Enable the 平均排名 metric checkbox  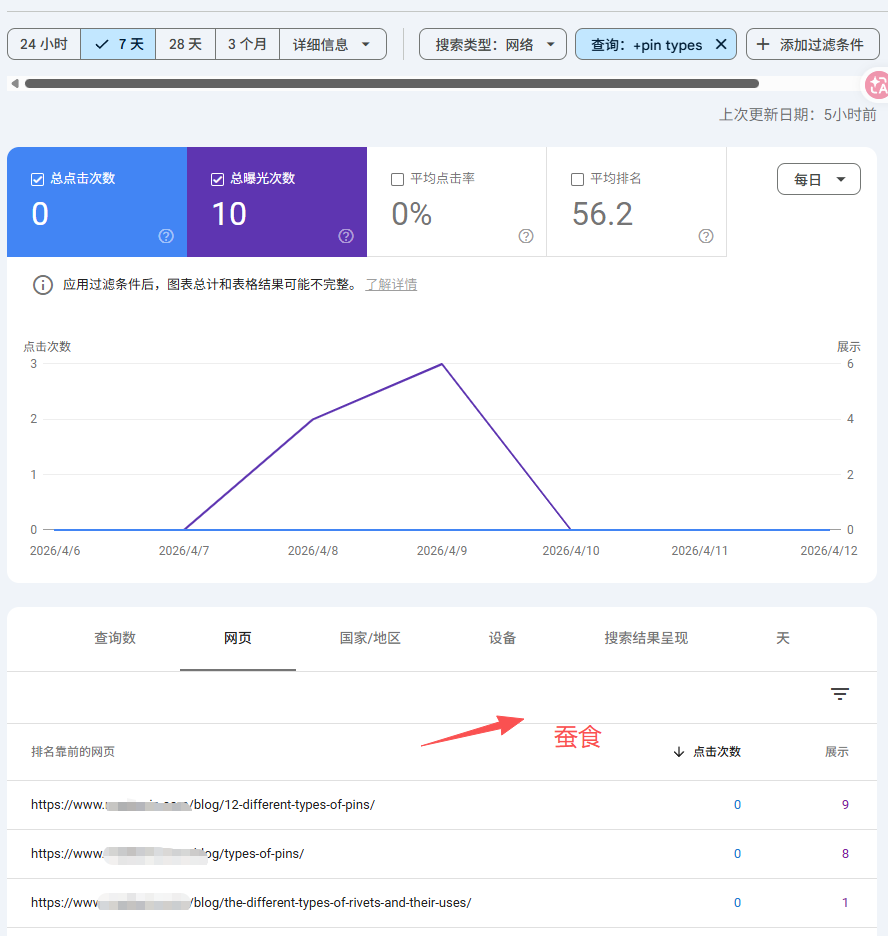[x=576, y=178]
